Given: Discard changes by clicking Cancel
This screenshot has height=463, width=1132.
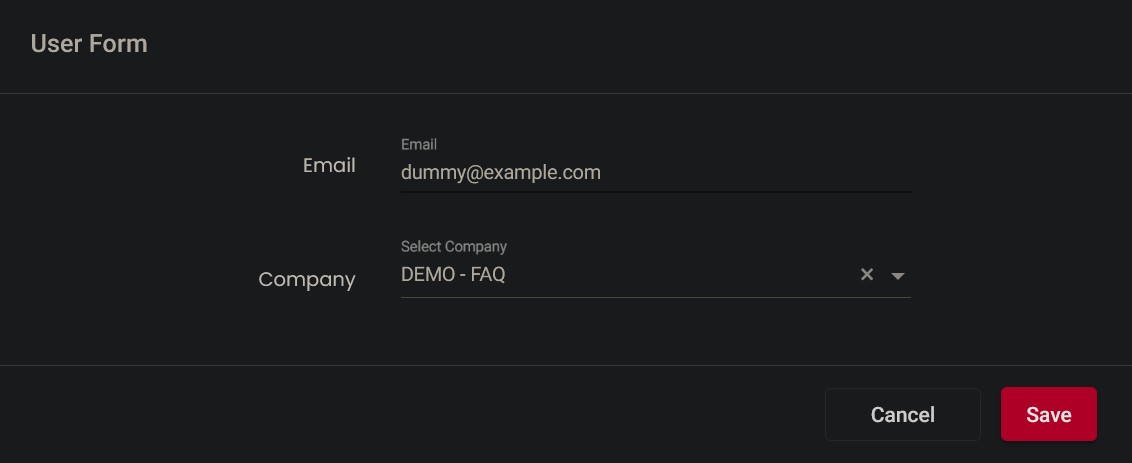Looking at the screenshot, I should click(x=902, y=414).
